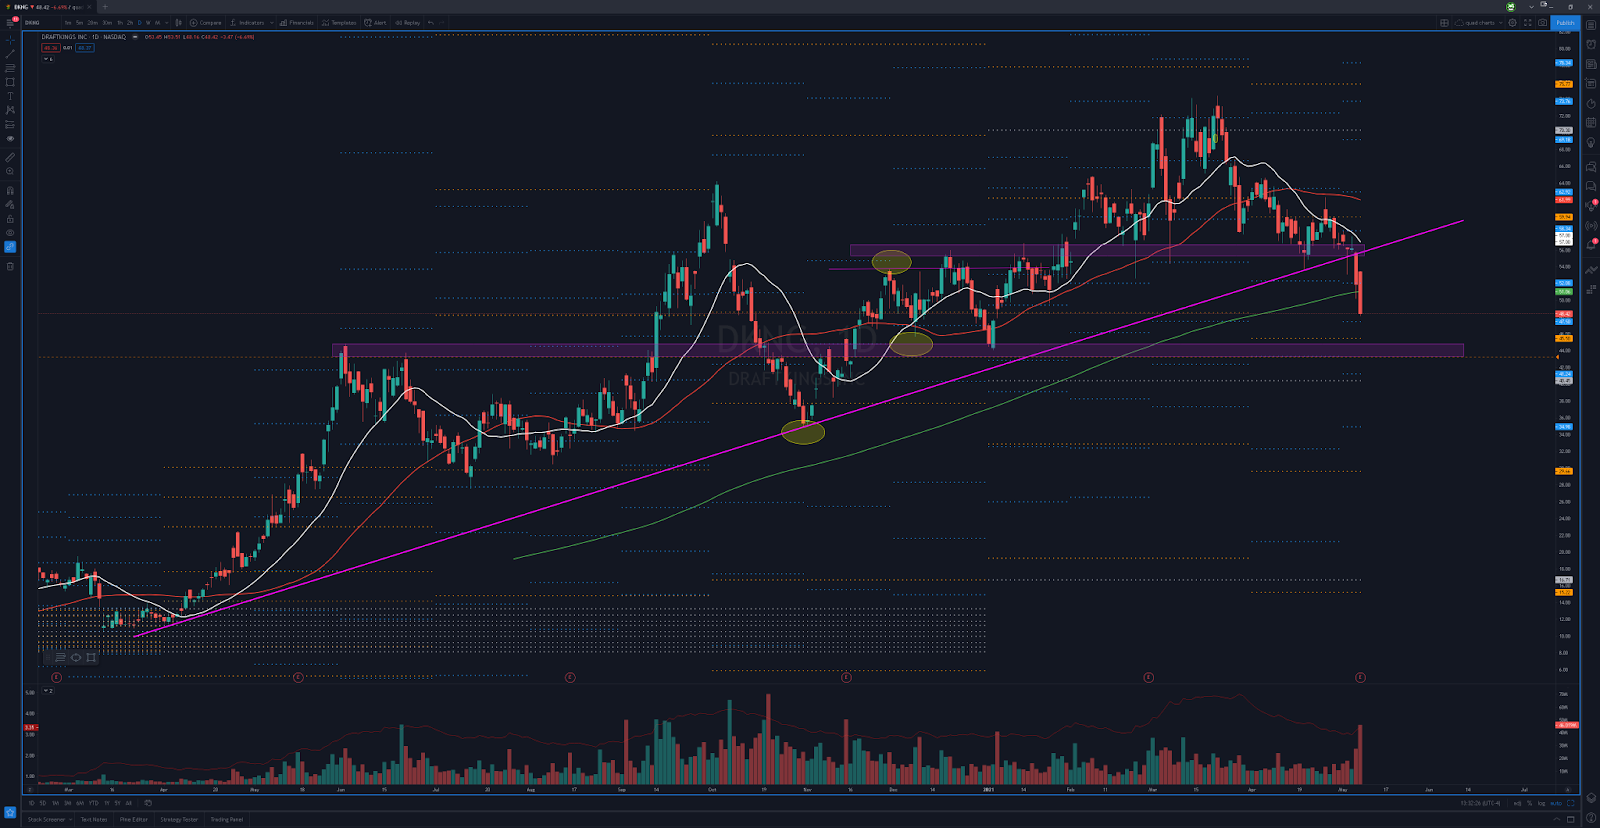Open chart settings gear in top toolbar
1600x828 pixels.
click(1512, 22)
